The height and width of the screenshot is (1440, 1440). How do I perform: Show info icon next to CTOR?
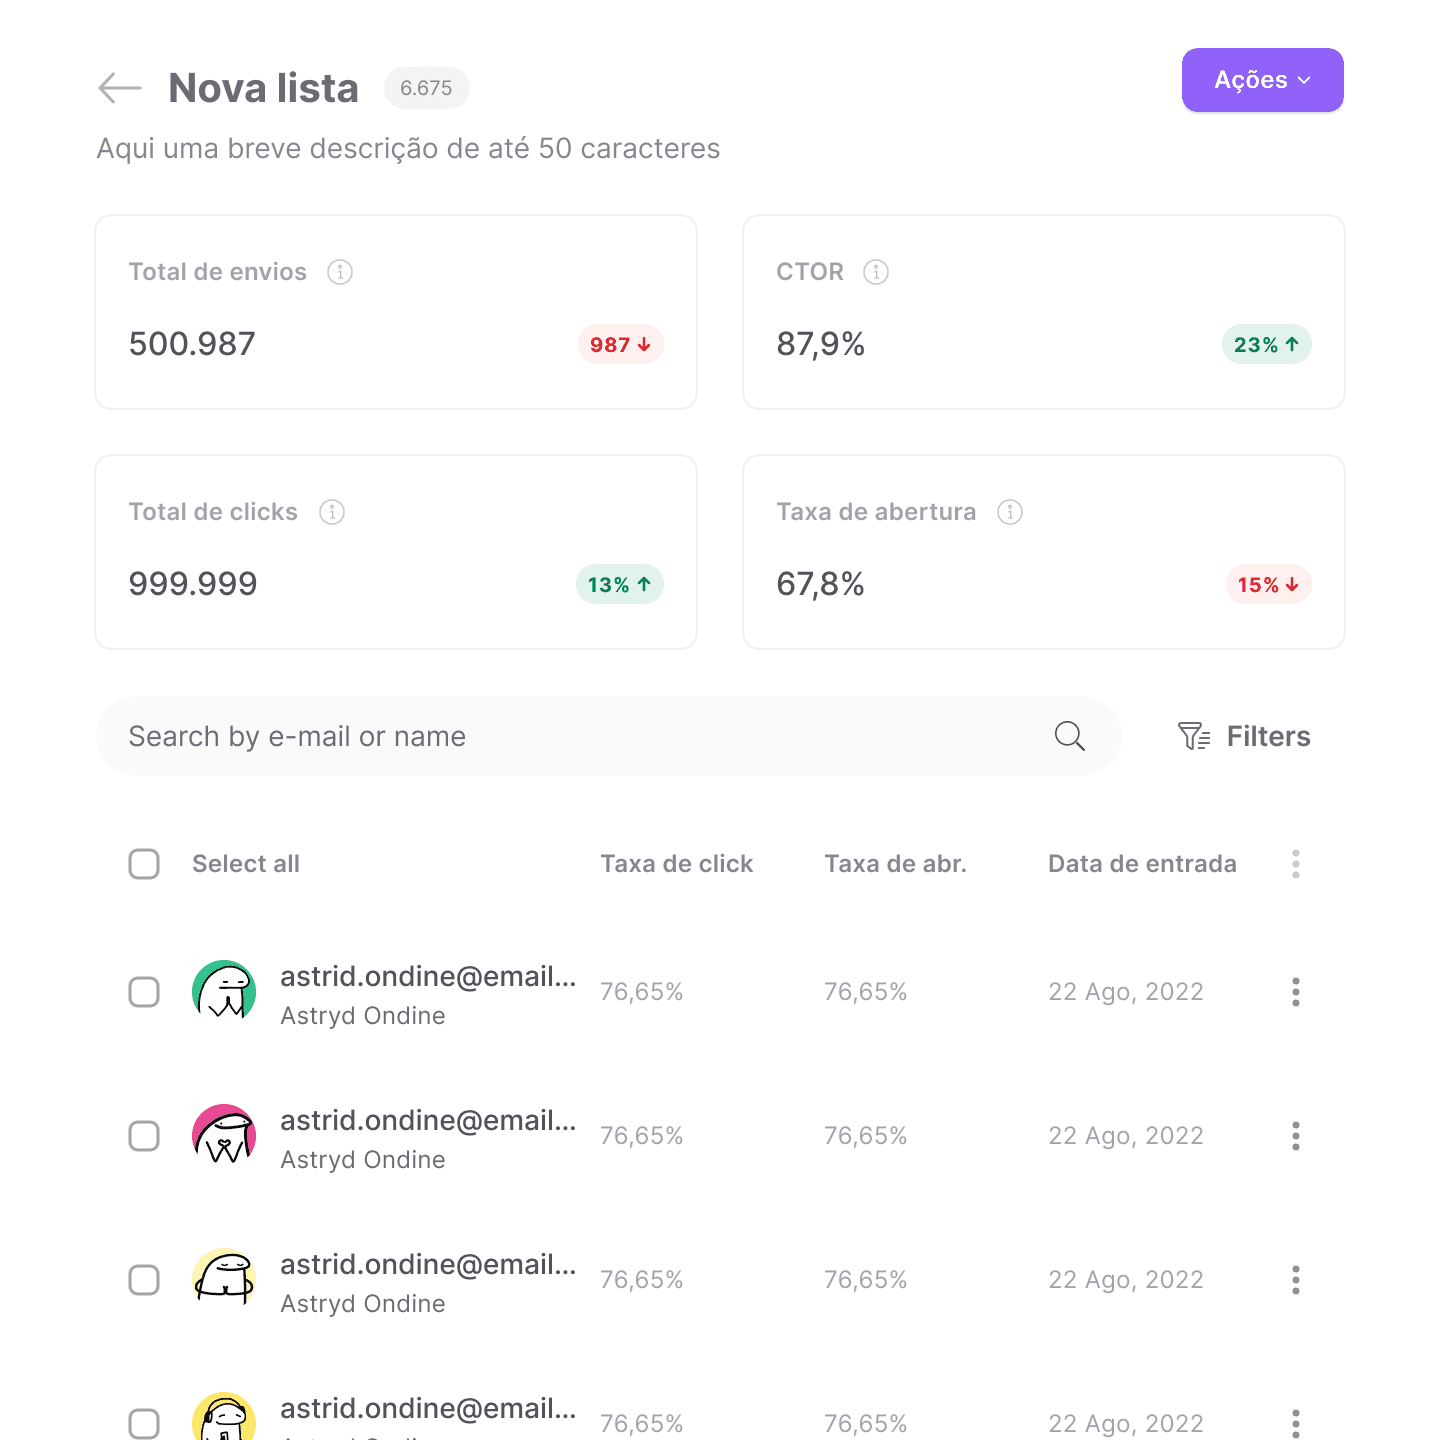pyautogui.click(x=876, y=272)
